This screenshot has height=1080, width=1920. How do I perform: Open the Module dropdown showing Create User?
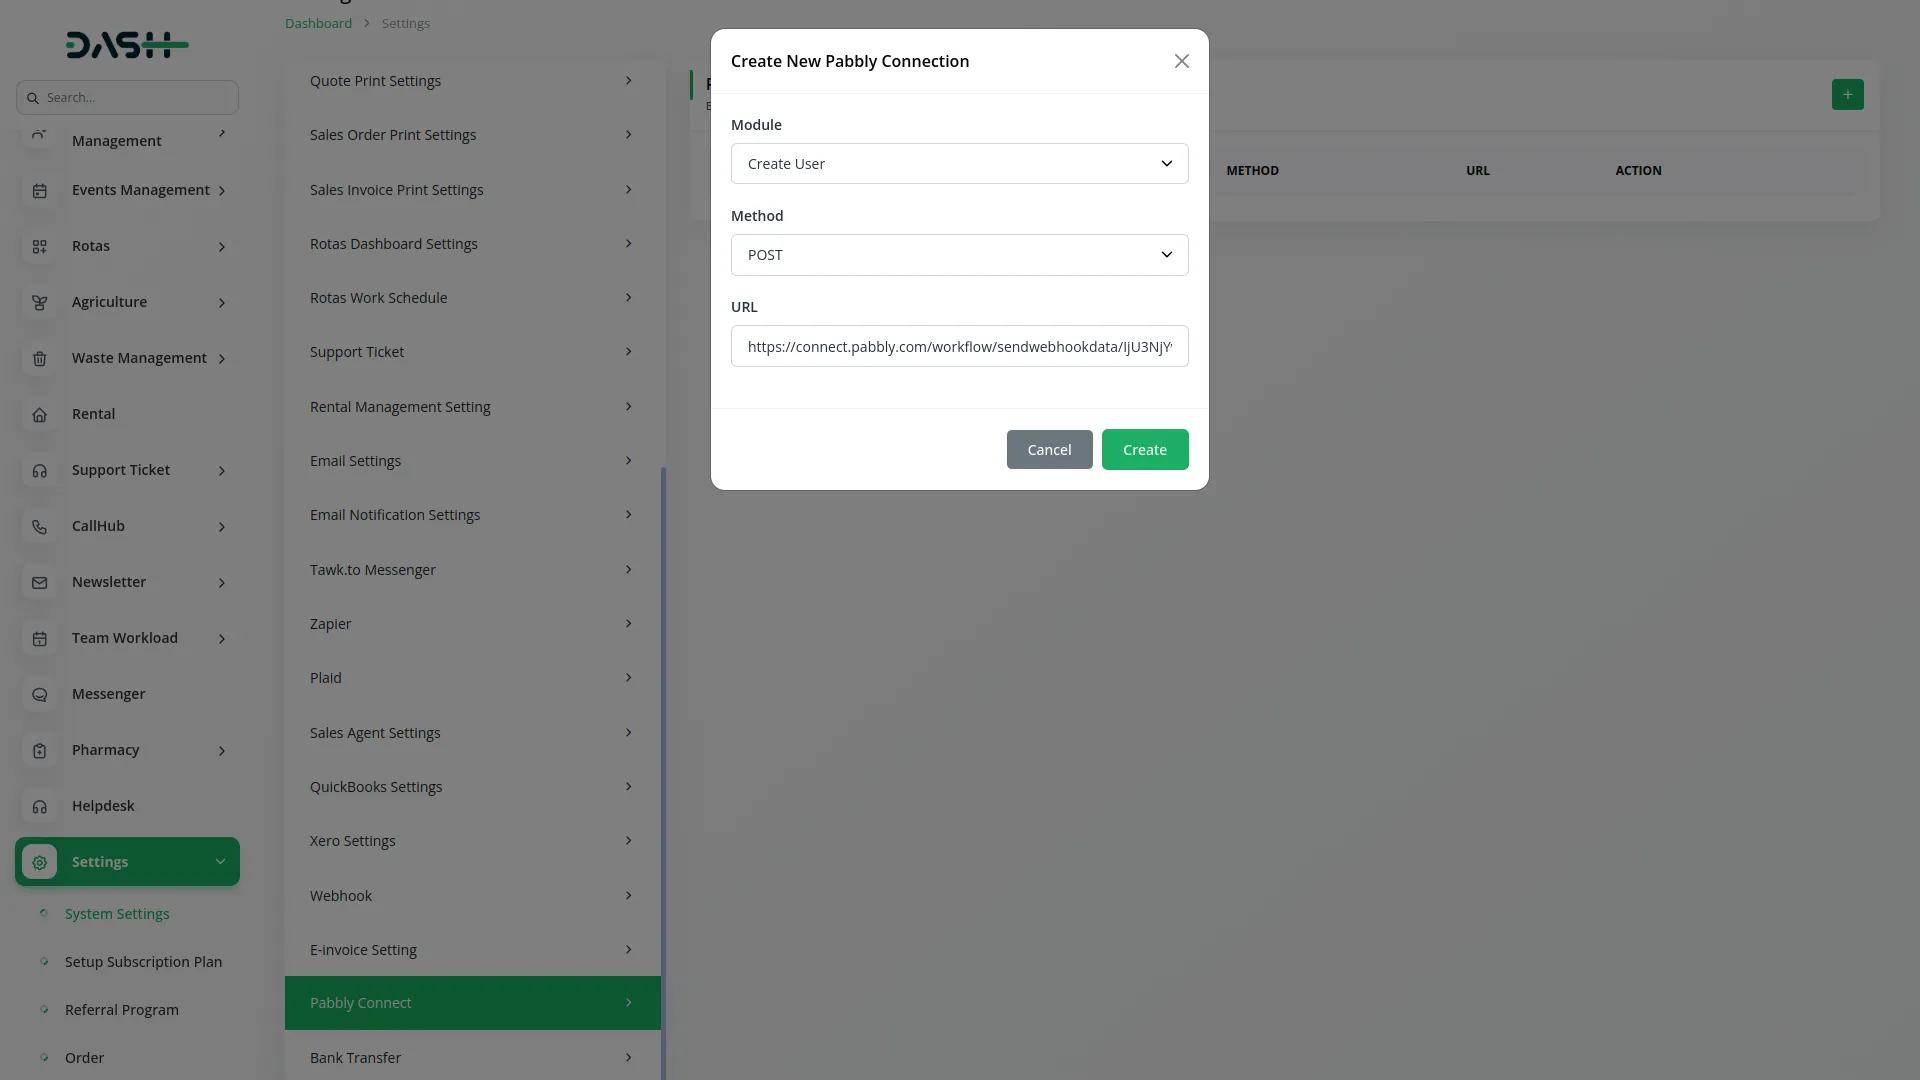[x=959, y=163]
